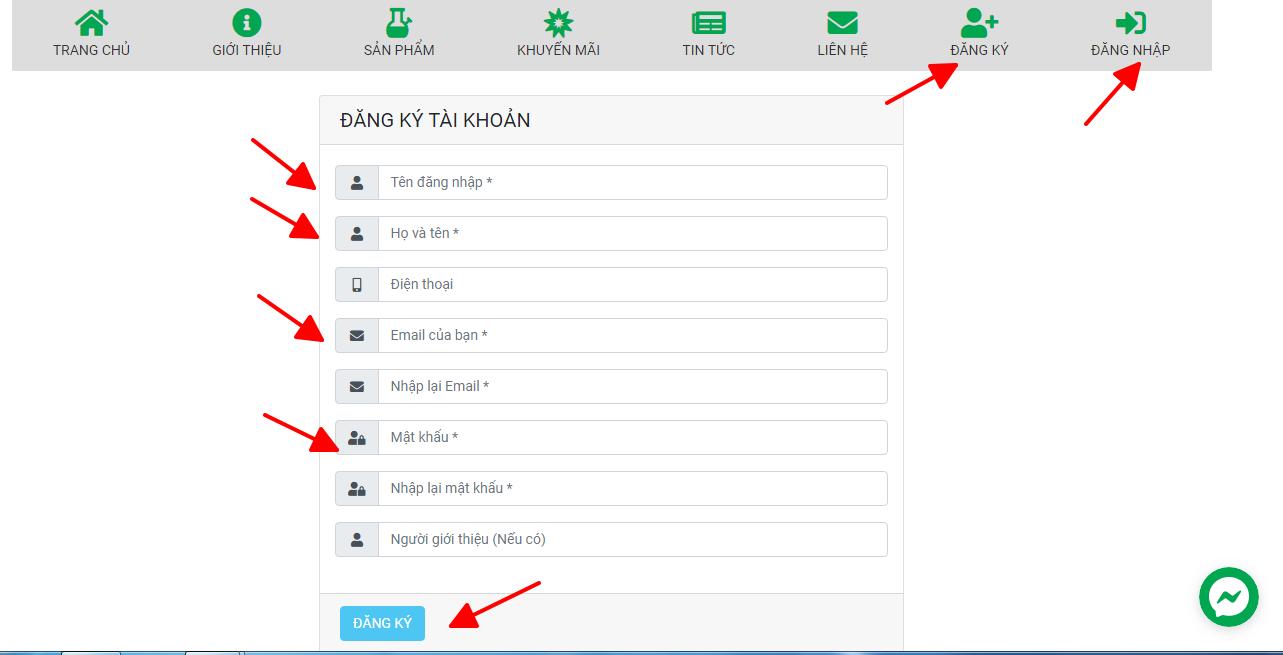The height and width of the screenshot is (655, 1283).
Task: Click the Trang Chủ home icon
Action: pos(91,22)
